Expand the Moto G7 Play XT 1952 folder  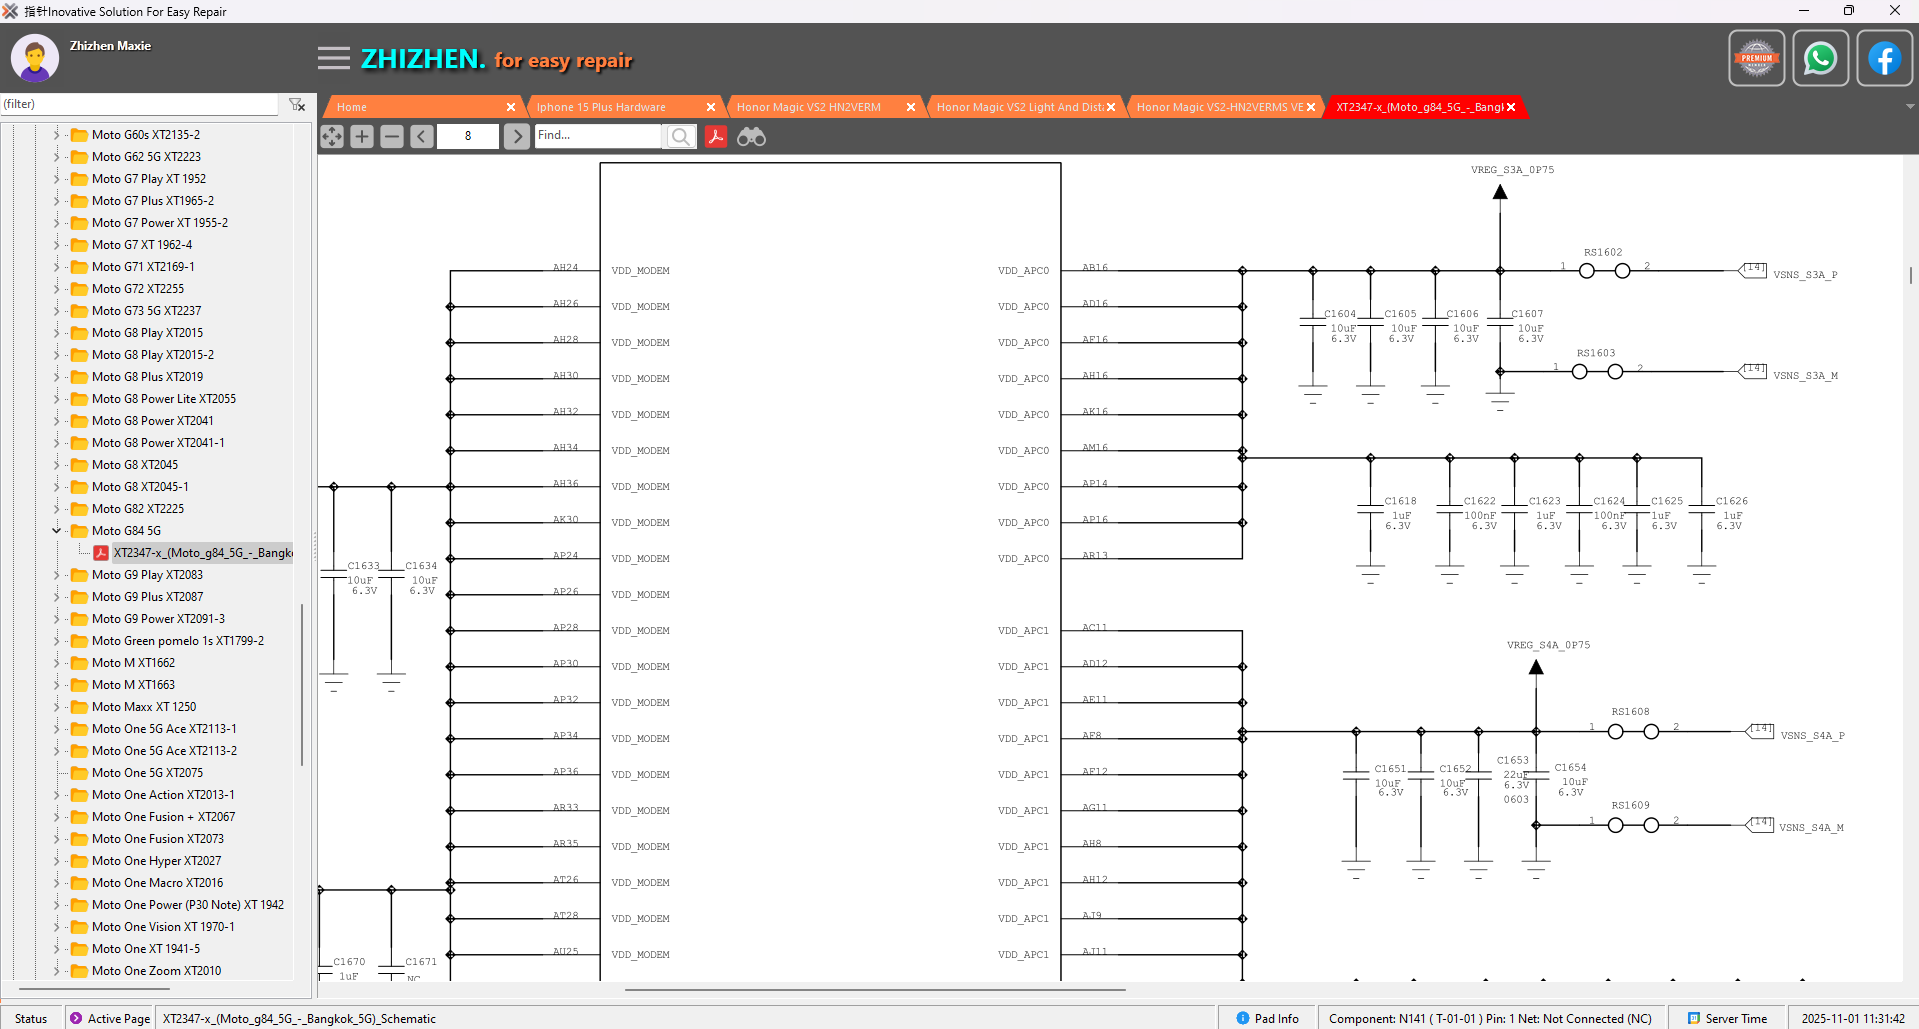click(x=56, y=178)
